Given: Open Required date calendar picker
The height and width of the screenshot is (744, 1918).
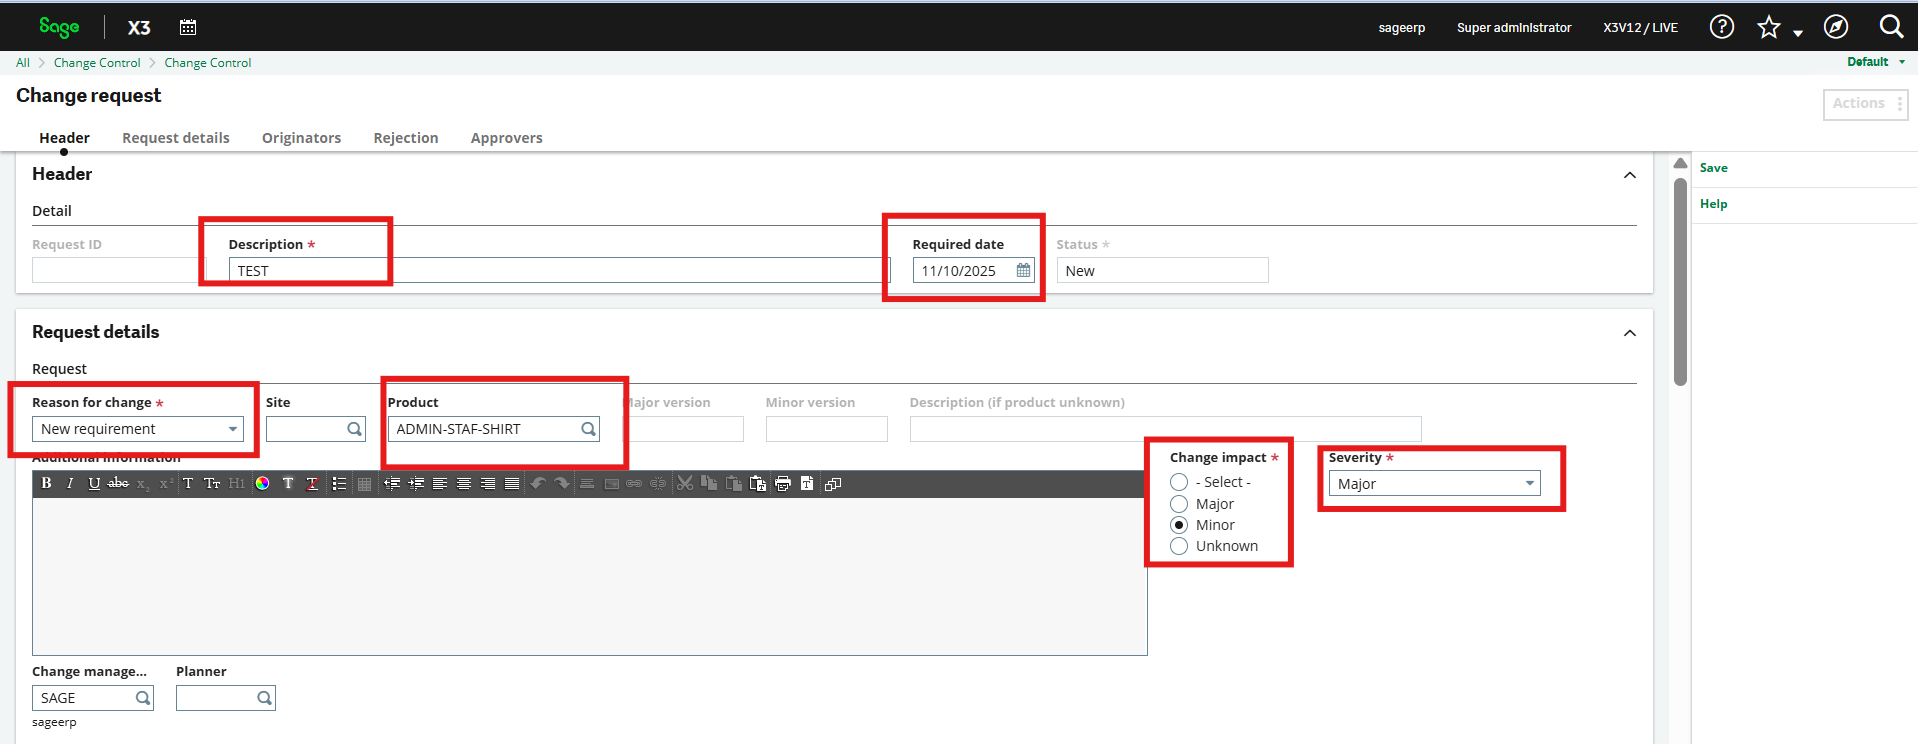Looking at the screenshot, I should tap(1023, 270).
